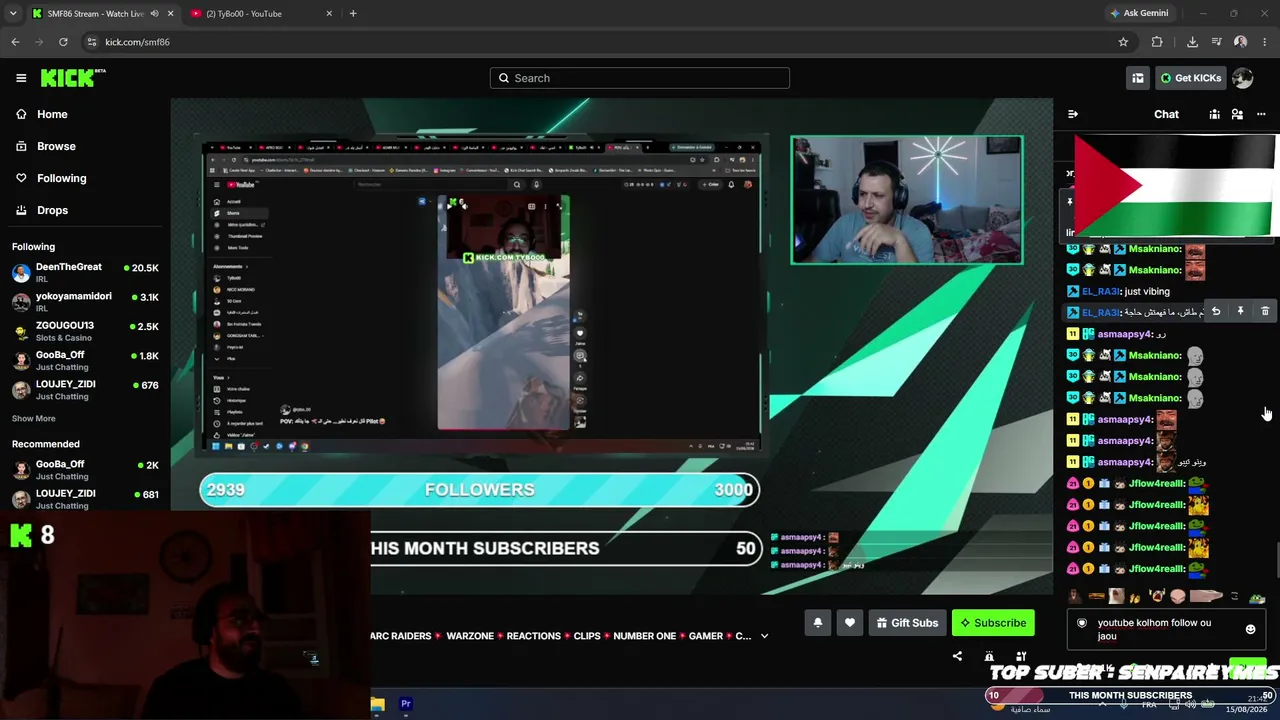Expand the stream tags list
Viewport: 1280px width, 720px height.
pos(764,636)
